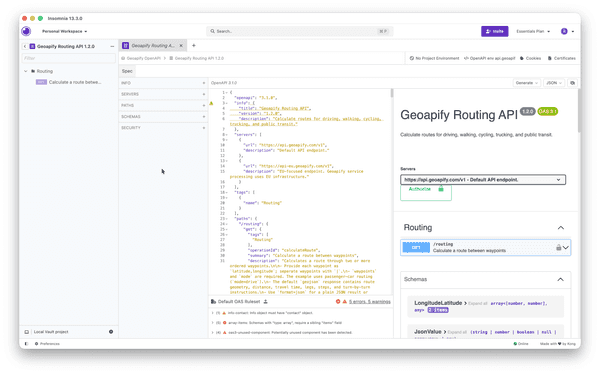The width and height of the screenshot is (600, 374).
Task: Click the preview pane vertical scrollbar
Action: coord(579,111)
